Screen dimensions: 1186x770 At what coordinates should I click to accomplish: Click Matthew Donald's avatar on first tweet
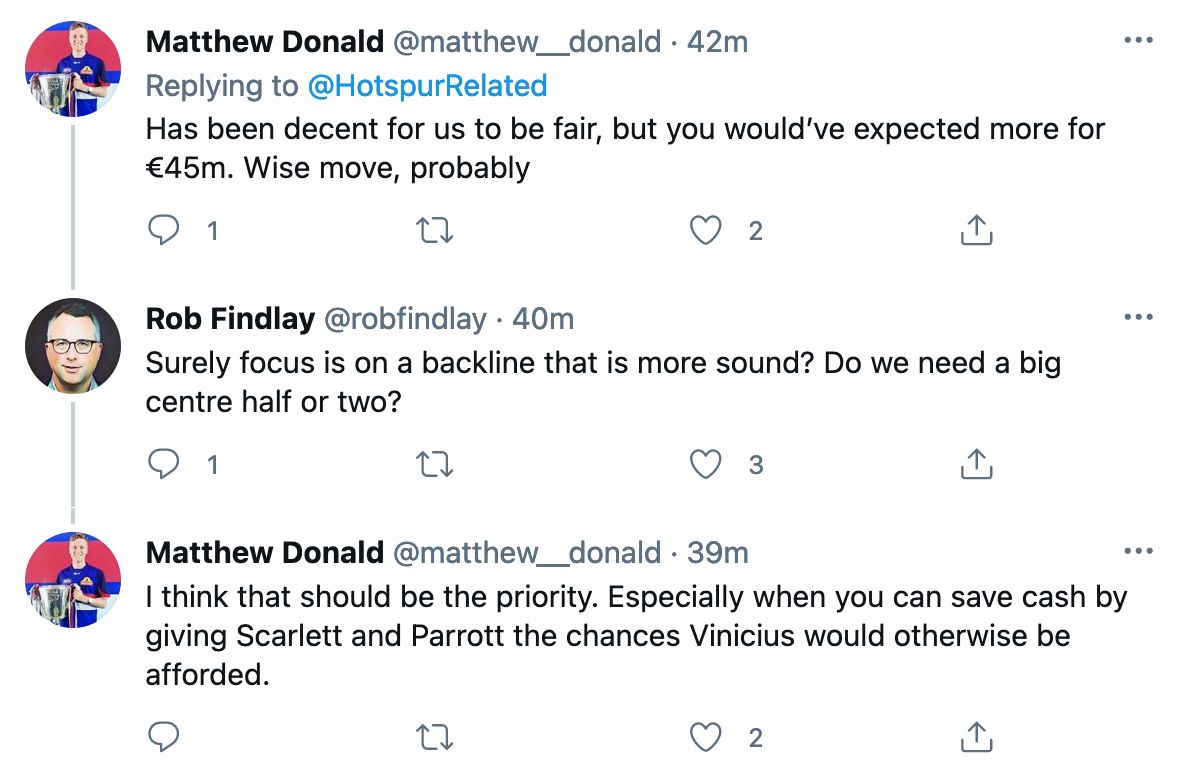(x=72, y=68)
